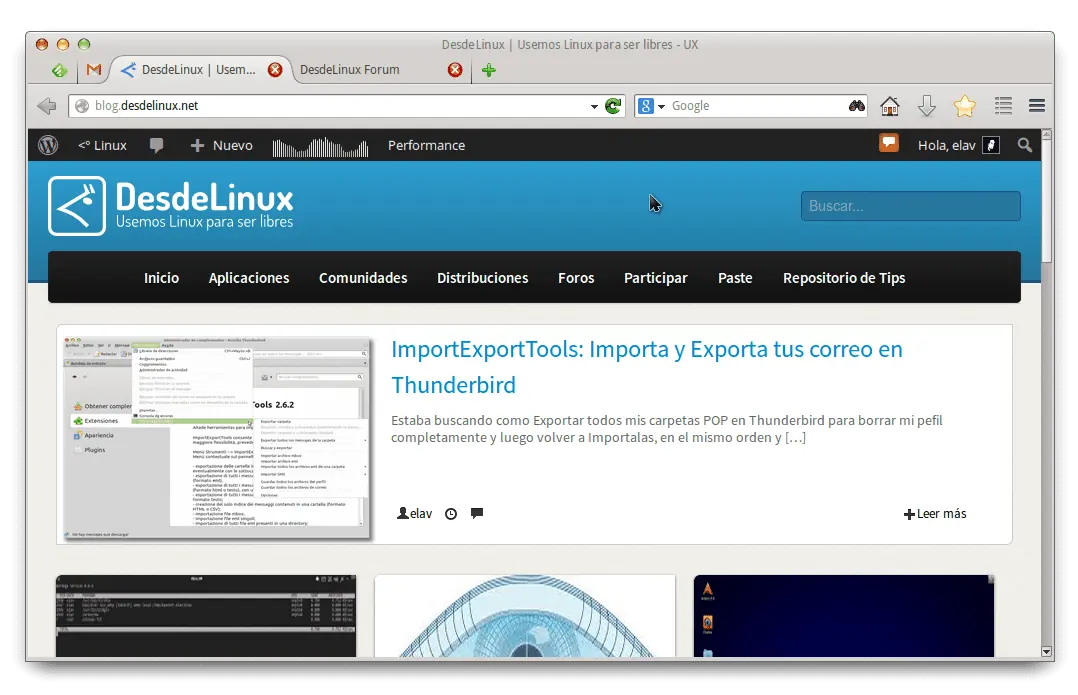Bookmark this page with the star
This screenshot has height=695, width=1078.
click(965, 106)
